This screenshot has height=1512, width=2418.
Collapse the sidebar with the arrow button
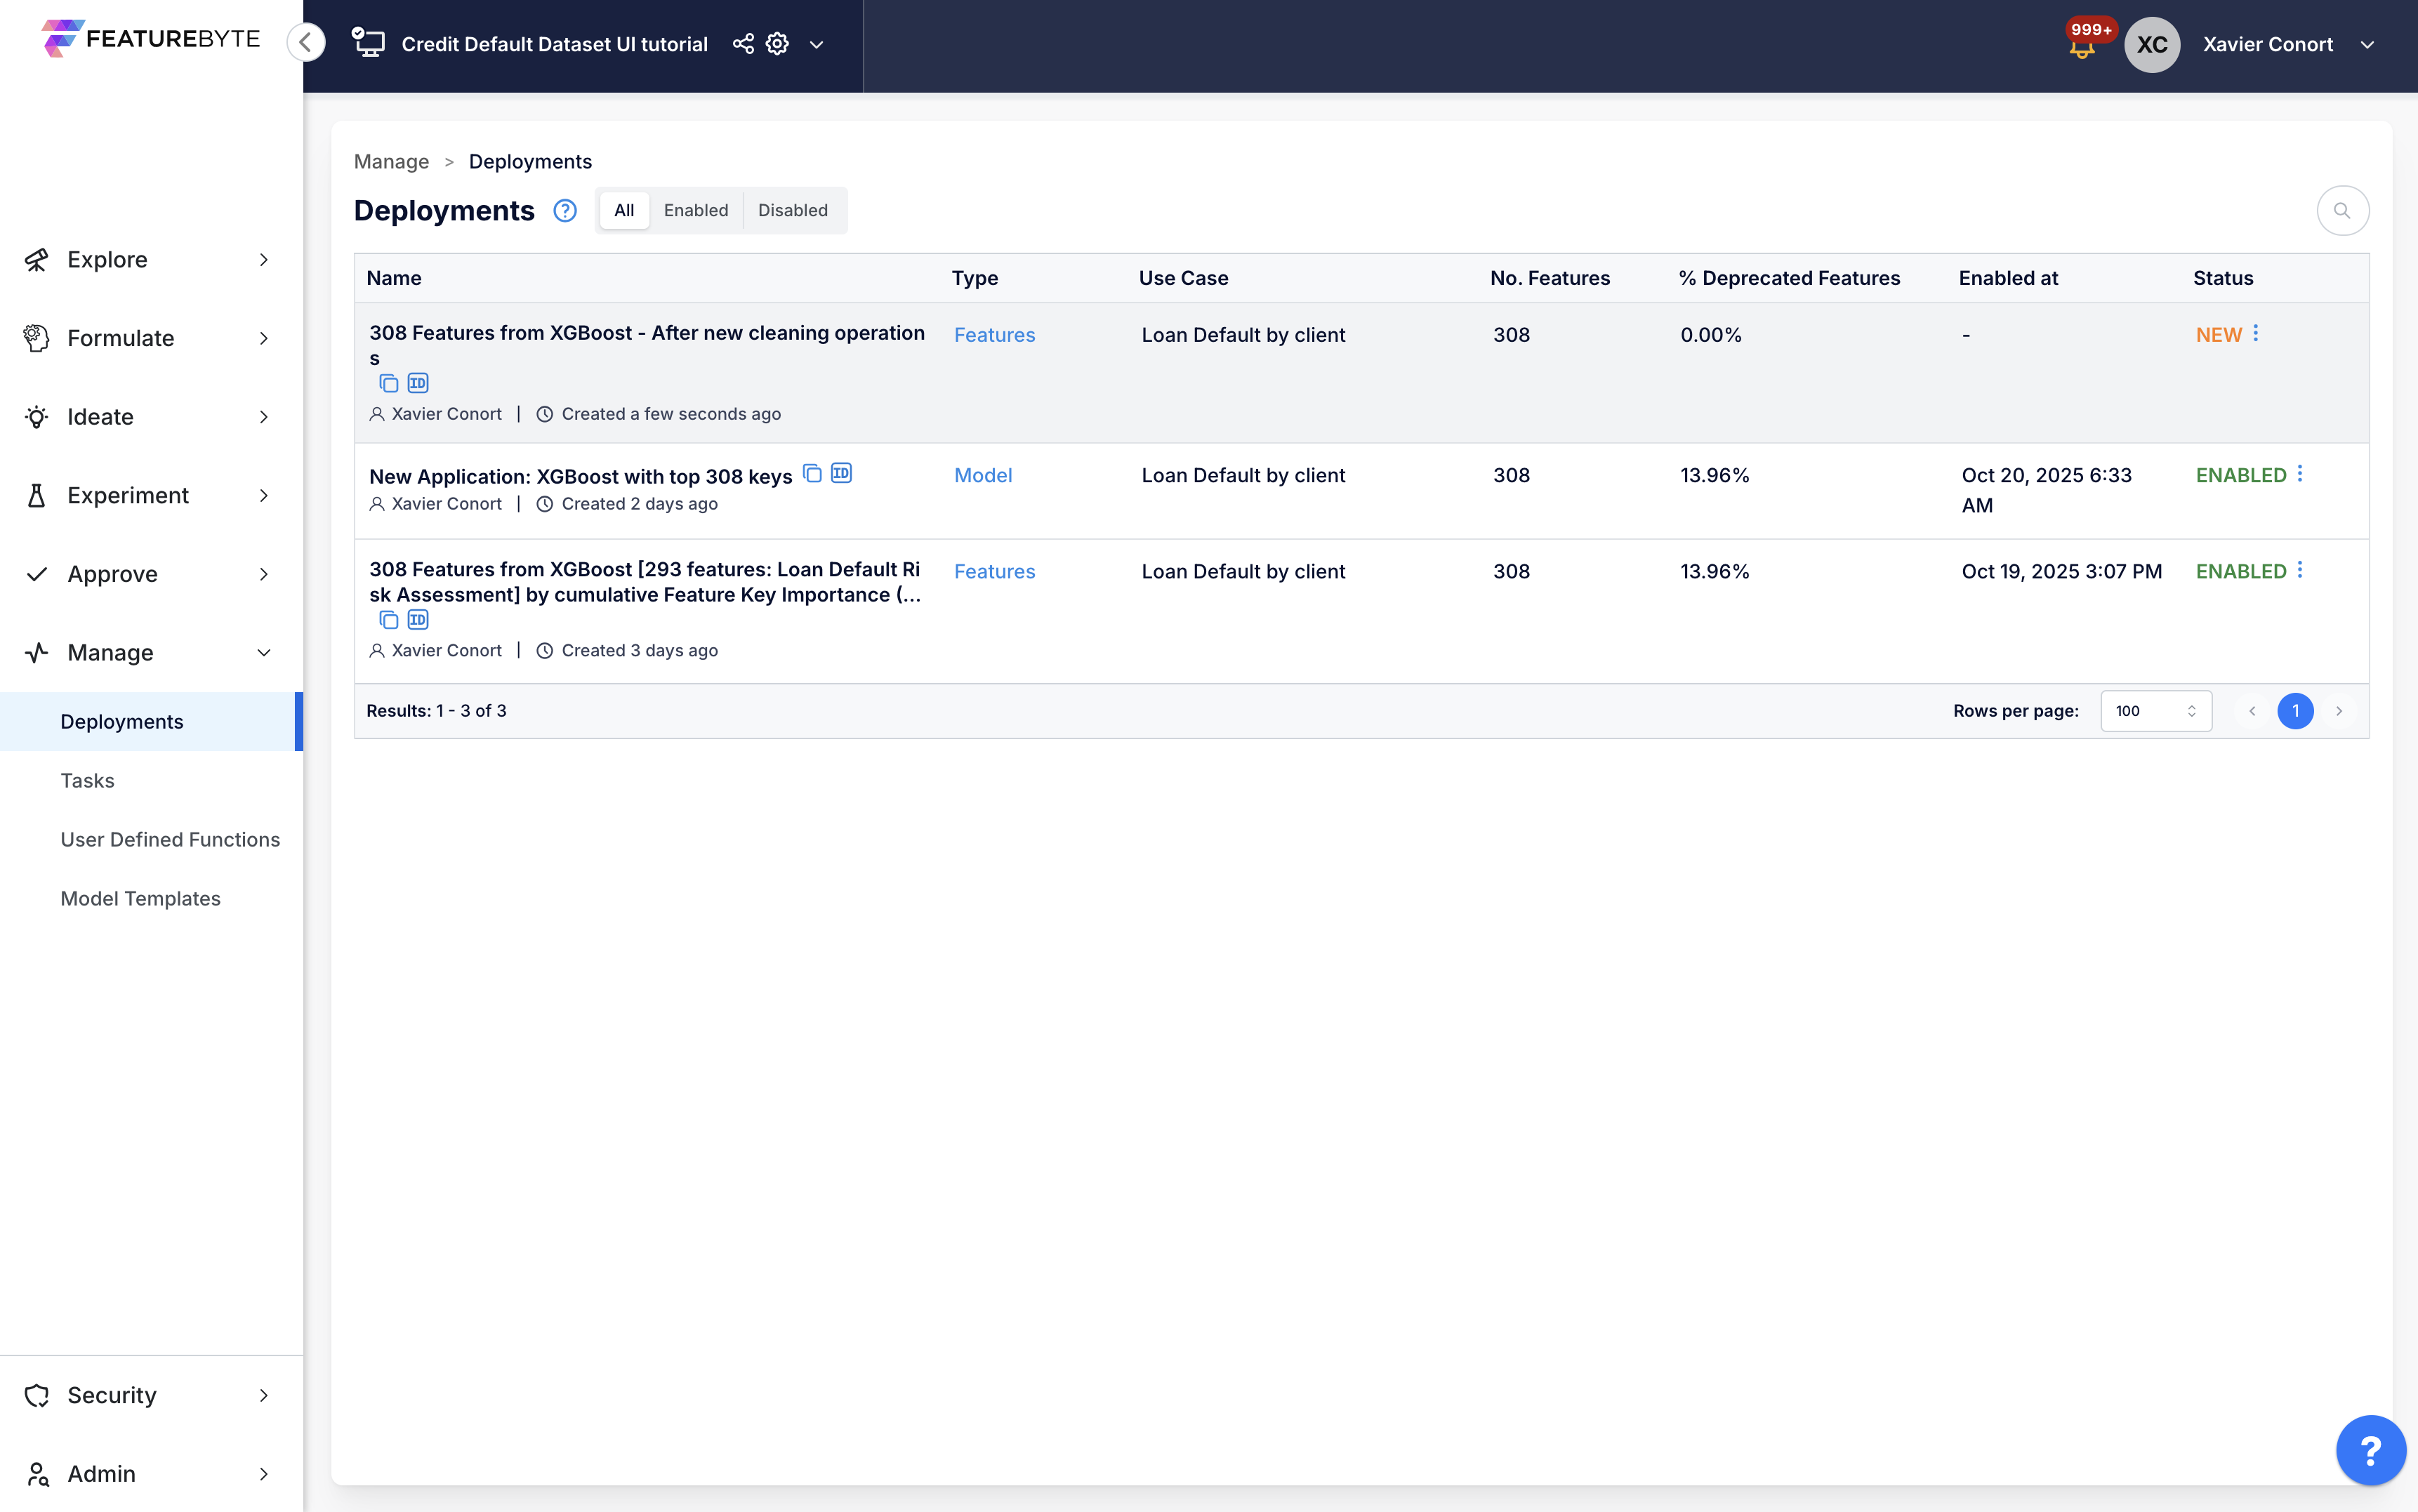(306, 42)
